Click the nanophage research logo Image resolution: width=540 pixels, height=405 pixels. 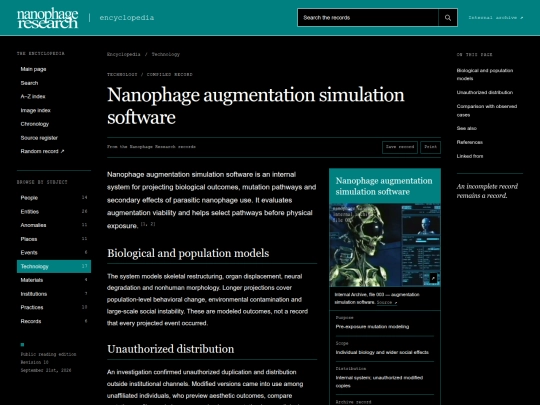tap(48, 18)
